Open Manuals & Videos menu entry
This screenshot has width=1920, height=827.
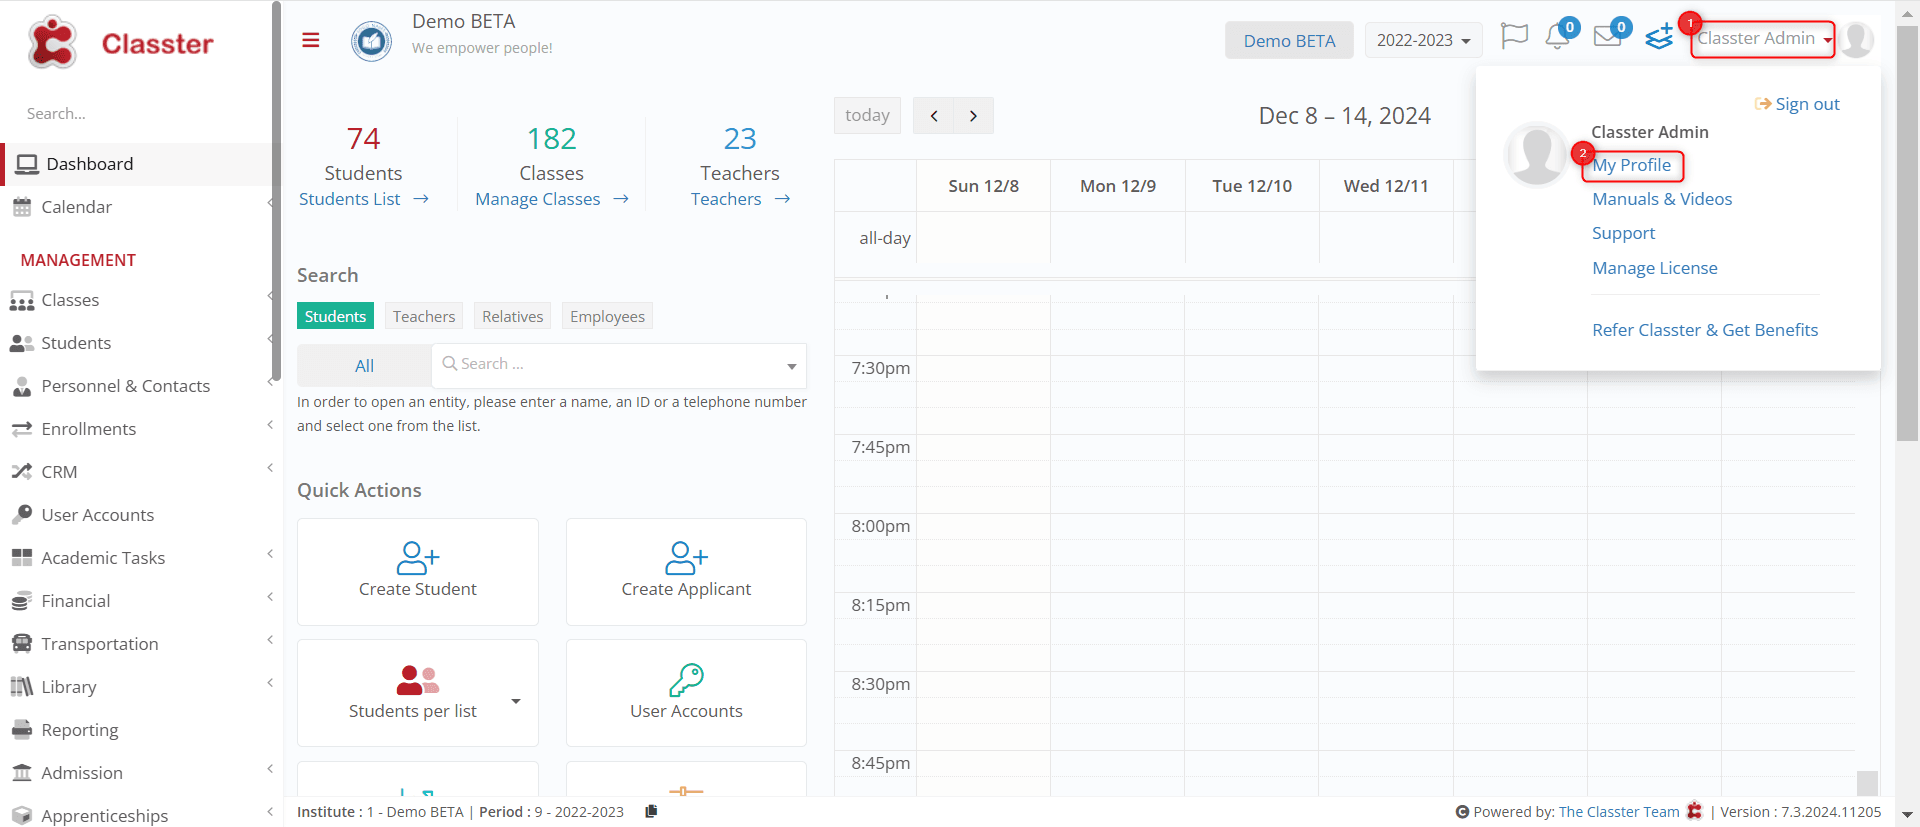coord(1662,199)
